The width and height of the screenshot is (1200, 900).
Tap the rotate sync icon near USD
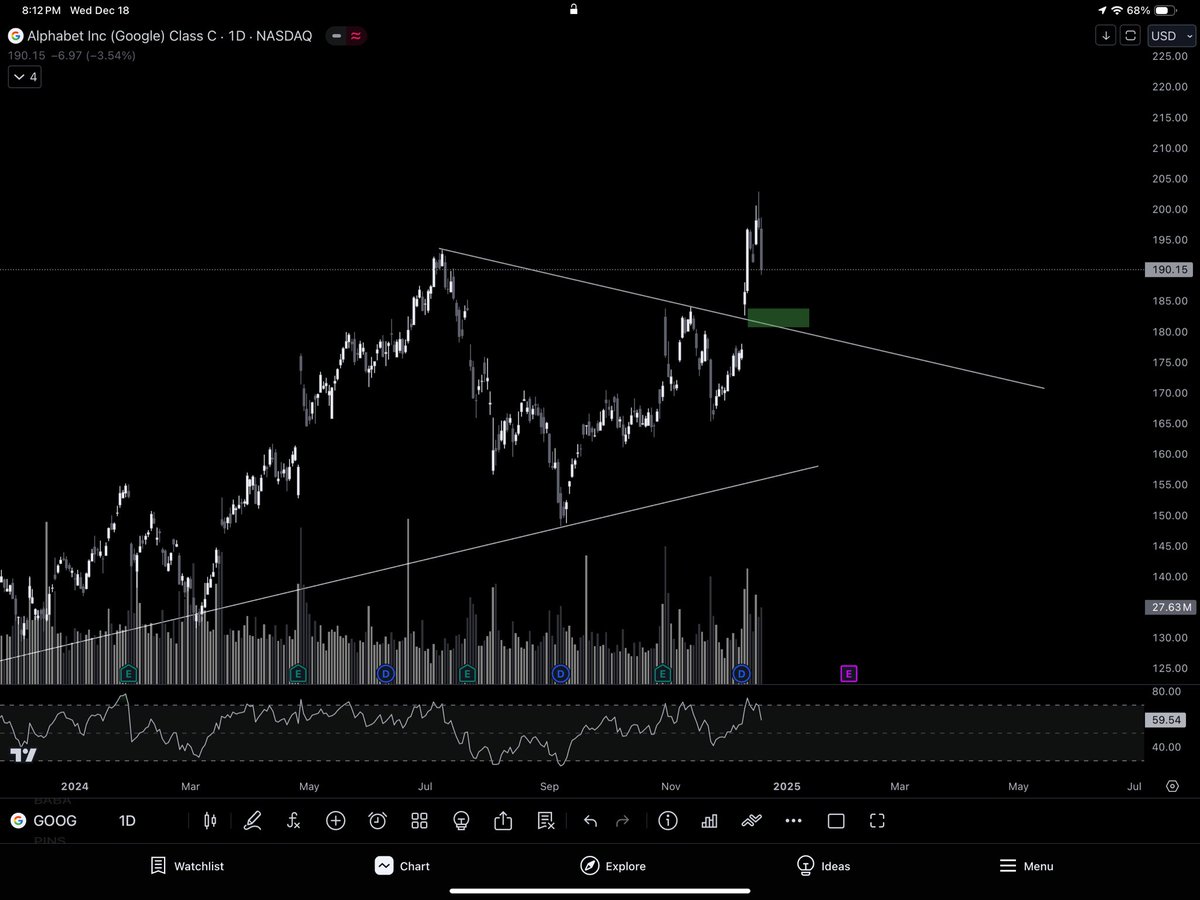tap(1131, 35)
